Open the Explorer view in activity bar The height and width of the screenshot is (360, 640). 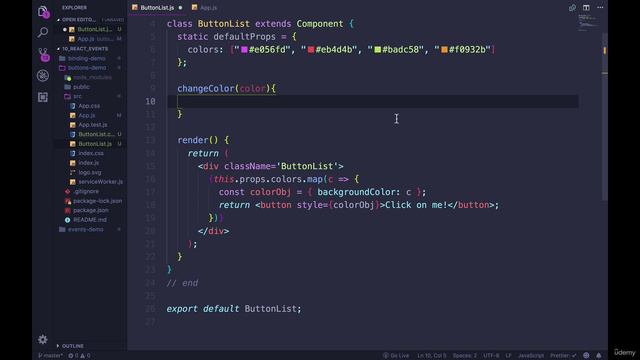(x=43, y=12)
